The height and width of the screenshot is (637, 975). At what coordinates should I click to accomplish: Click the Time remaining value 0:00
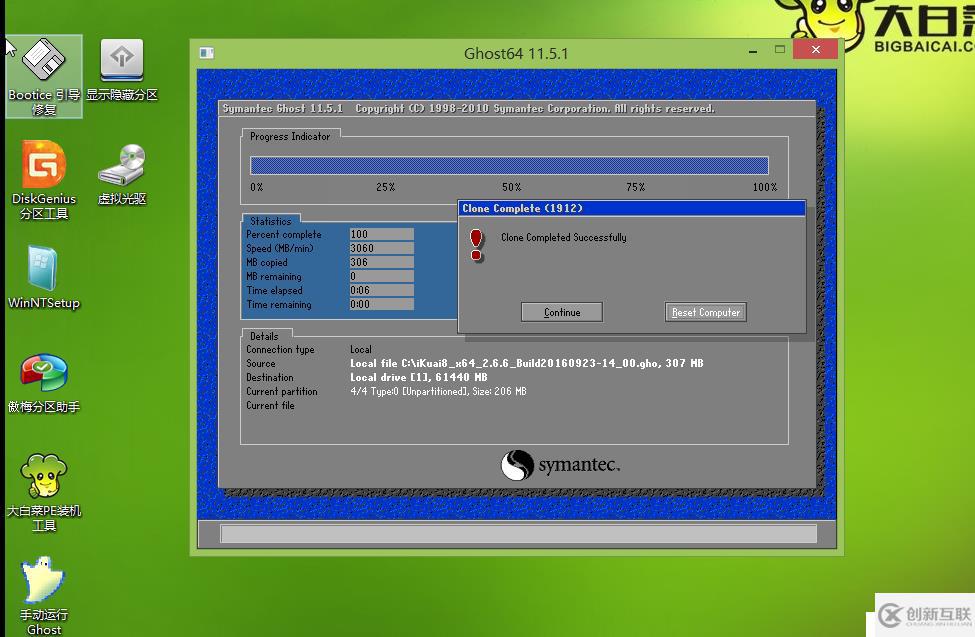381,304
